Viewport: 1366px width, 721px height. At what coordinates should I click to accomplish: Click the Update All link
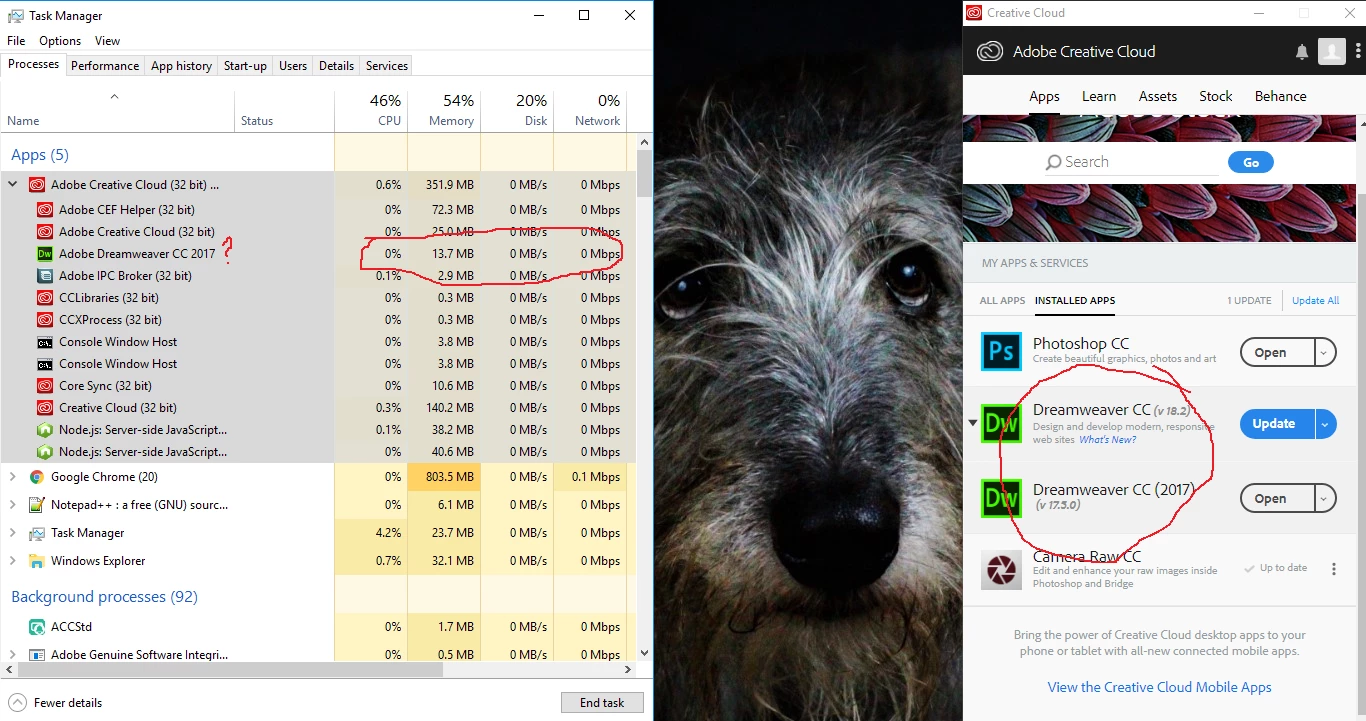(1315, 300)
